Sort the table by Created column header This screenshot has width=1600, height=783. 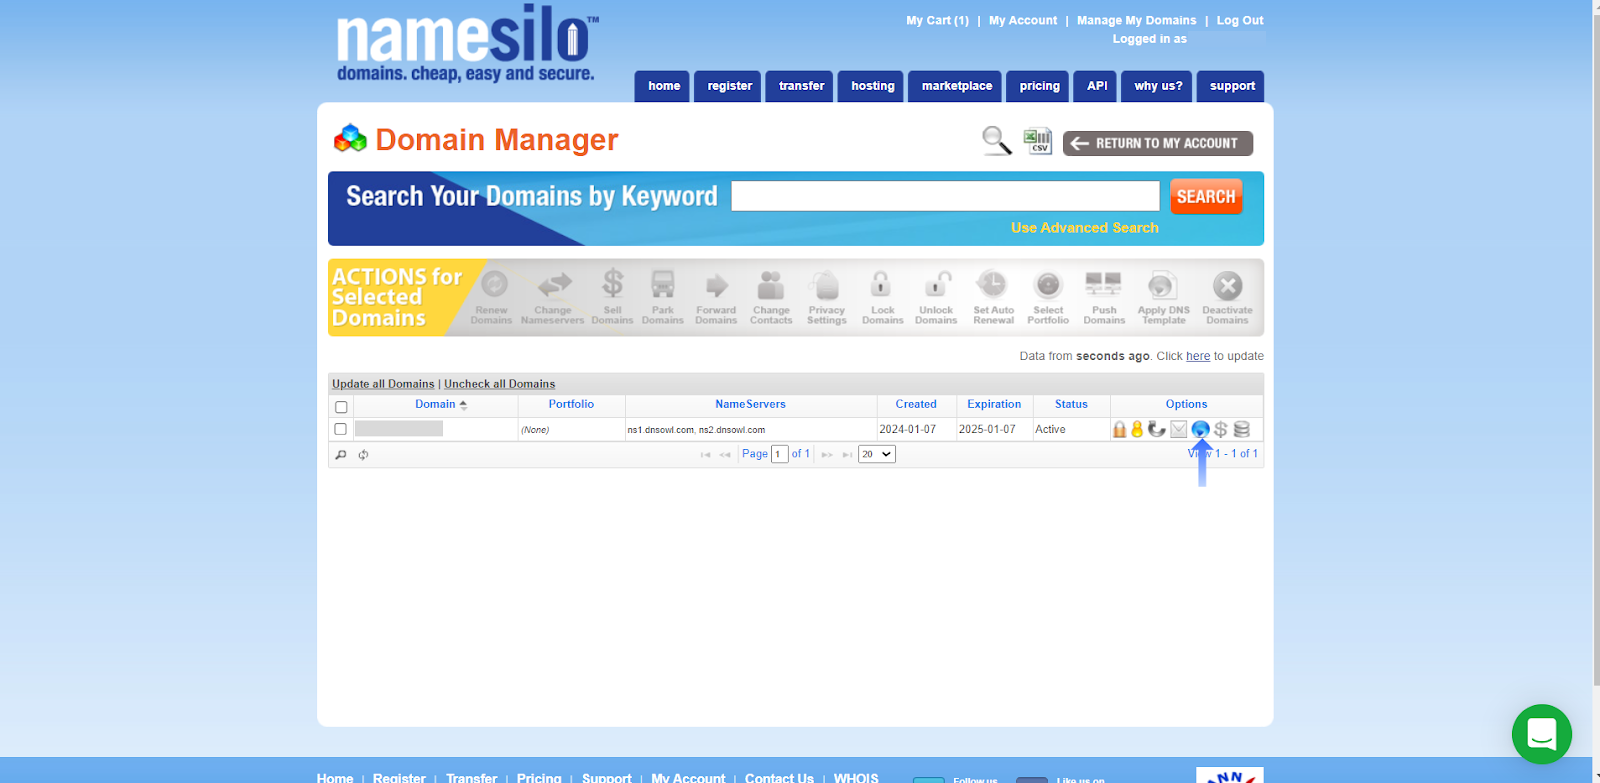916,404
